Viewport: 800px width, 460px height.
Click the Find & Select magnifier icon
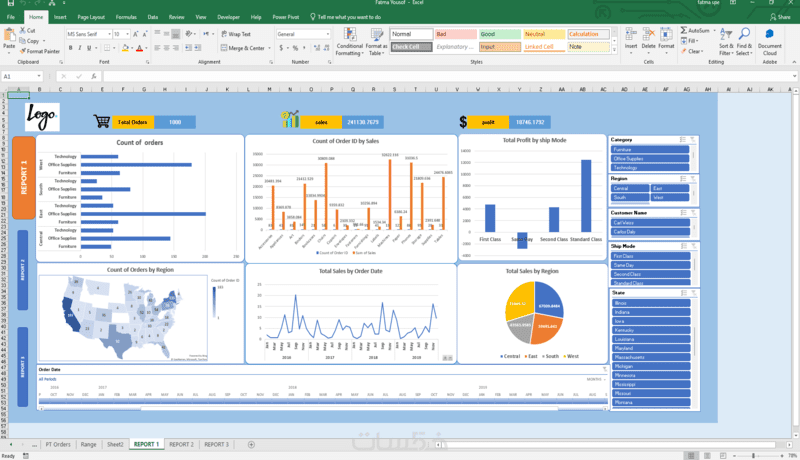(744, 34)
